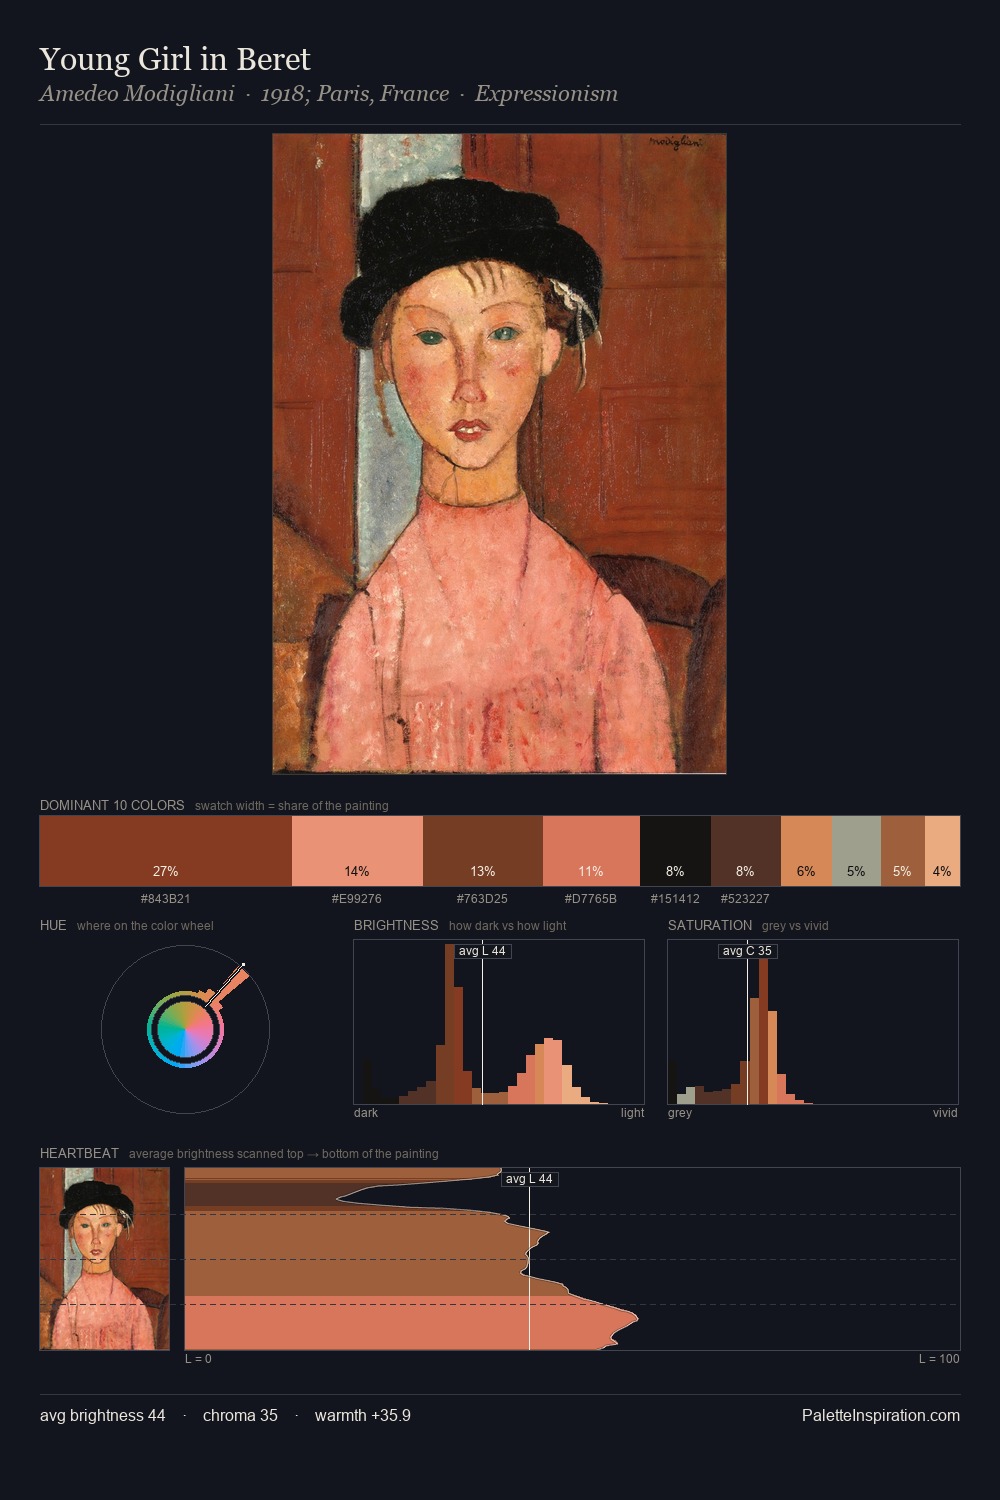The height and width of the screenshot is (1500, 1000).
Task: Open the PaletteInspiration.com link
Action: click(x=881, y=1415)
